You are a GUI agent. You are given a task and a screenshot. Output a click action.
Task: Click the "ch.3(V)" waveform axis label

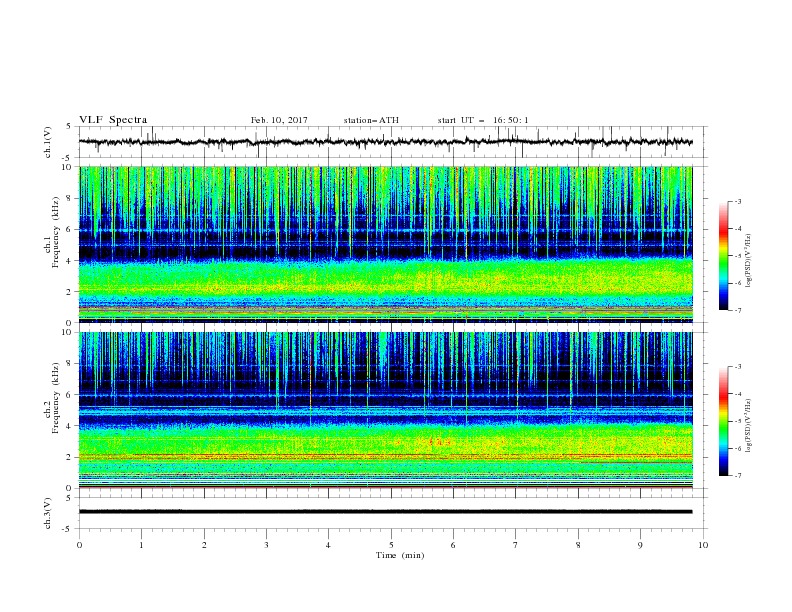(x=48, y=513)
